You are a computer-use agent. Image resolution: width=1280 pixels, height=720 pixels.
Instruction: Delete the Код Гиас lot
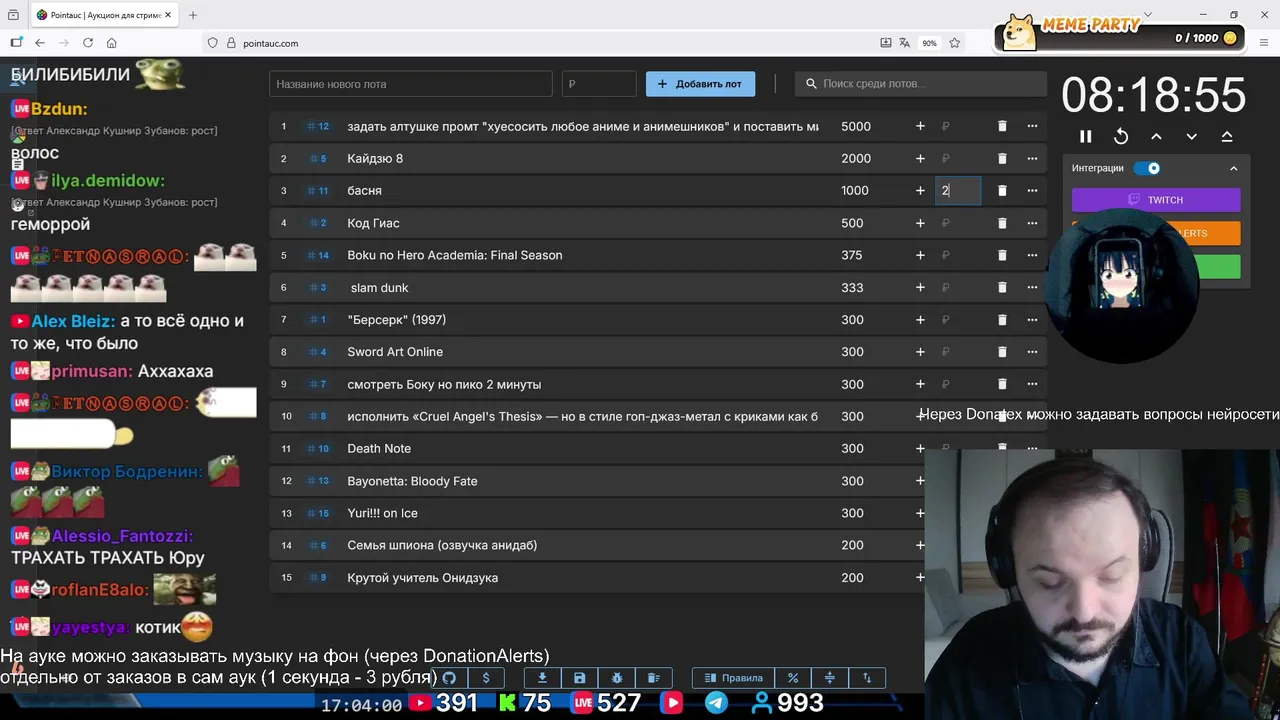coord(1002,223)
